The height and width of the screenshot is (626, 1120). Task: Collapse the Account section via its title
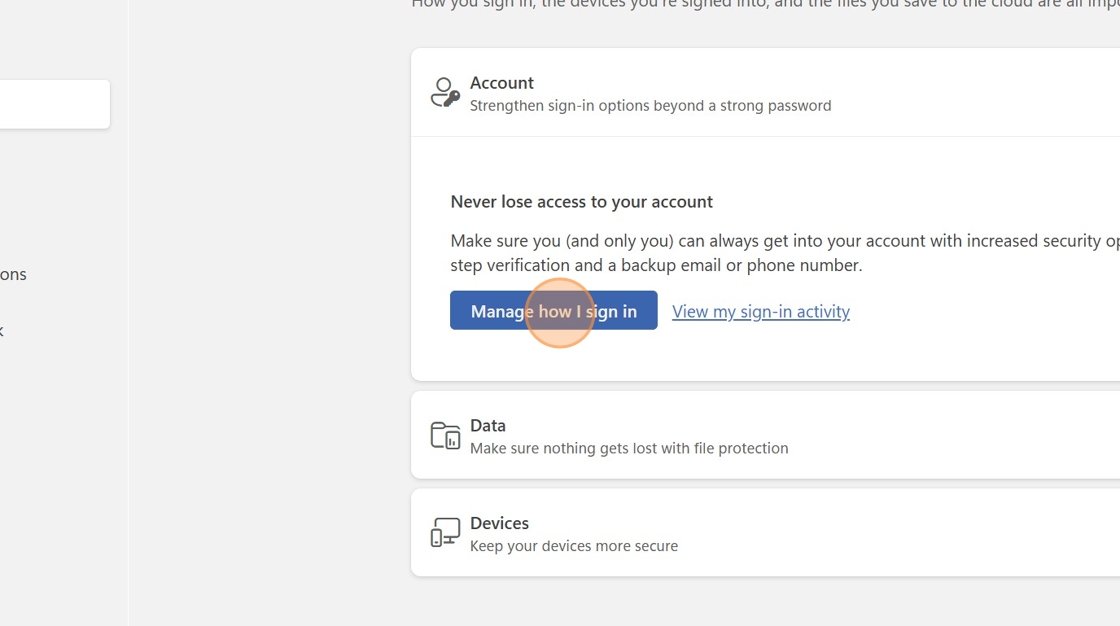[502, 83]
